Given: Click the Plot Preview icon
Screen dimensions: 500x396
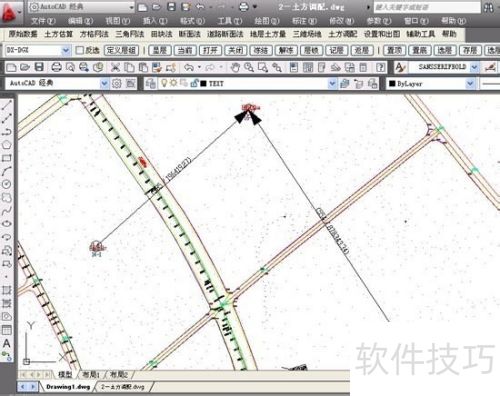Looking at the screenshot, I should [x=70, y=68].
